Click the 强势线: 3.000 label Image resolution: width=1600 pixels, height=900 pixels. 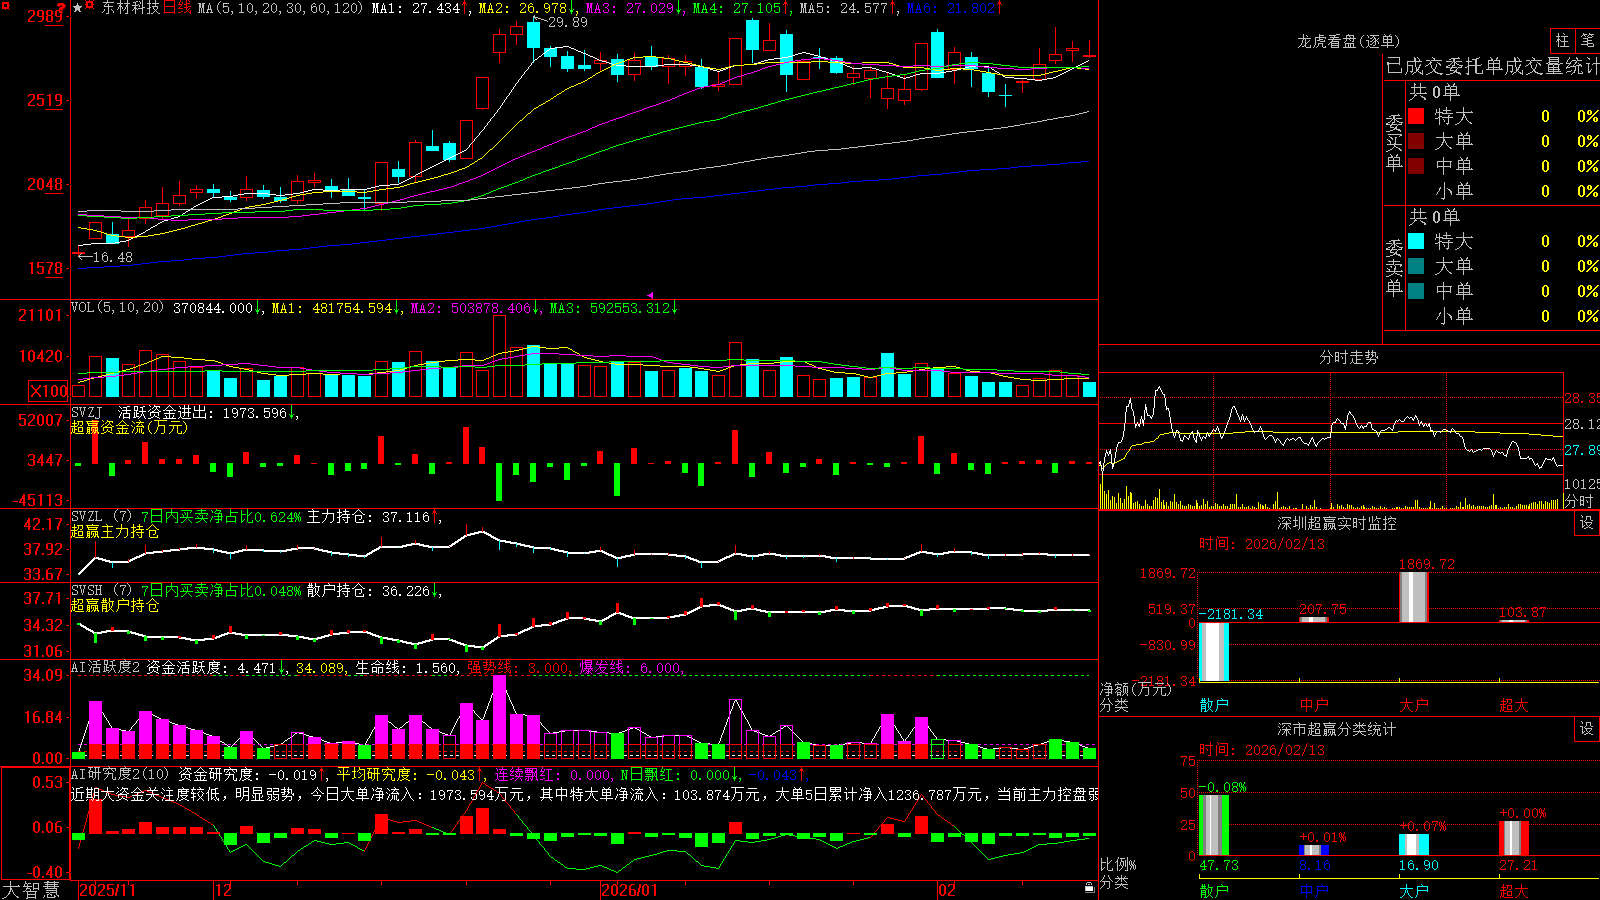[517, 667]
